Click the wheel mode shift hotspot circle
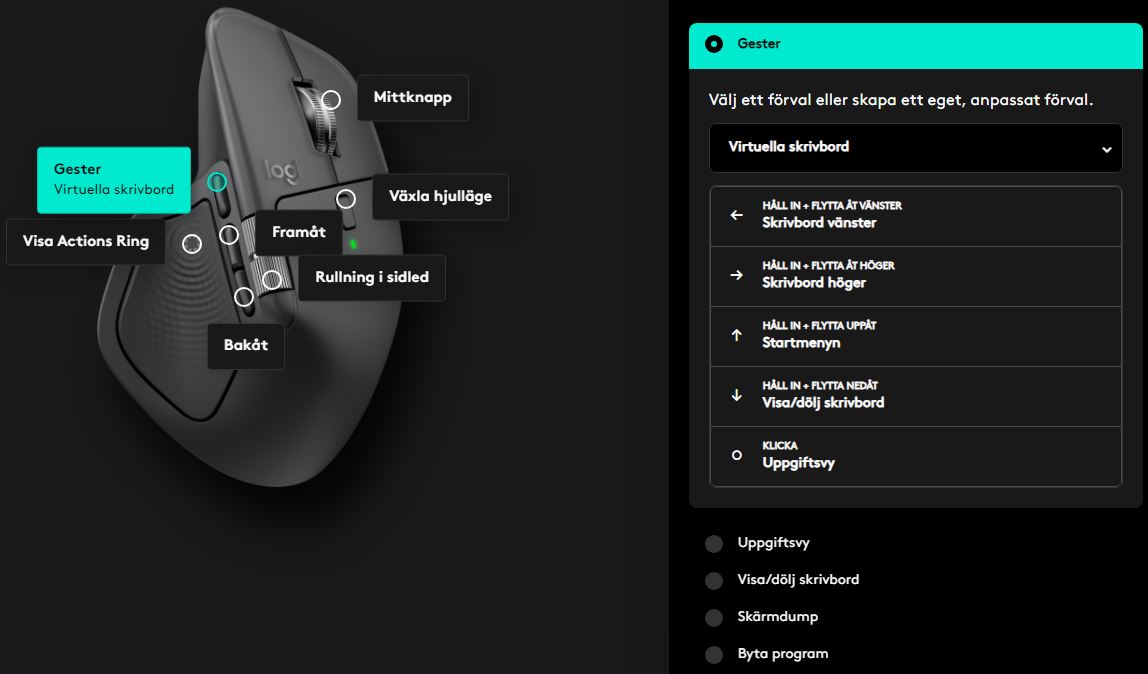Image resolution: width=1148 pixels, height=674 pixels. (x=346, y=198)
